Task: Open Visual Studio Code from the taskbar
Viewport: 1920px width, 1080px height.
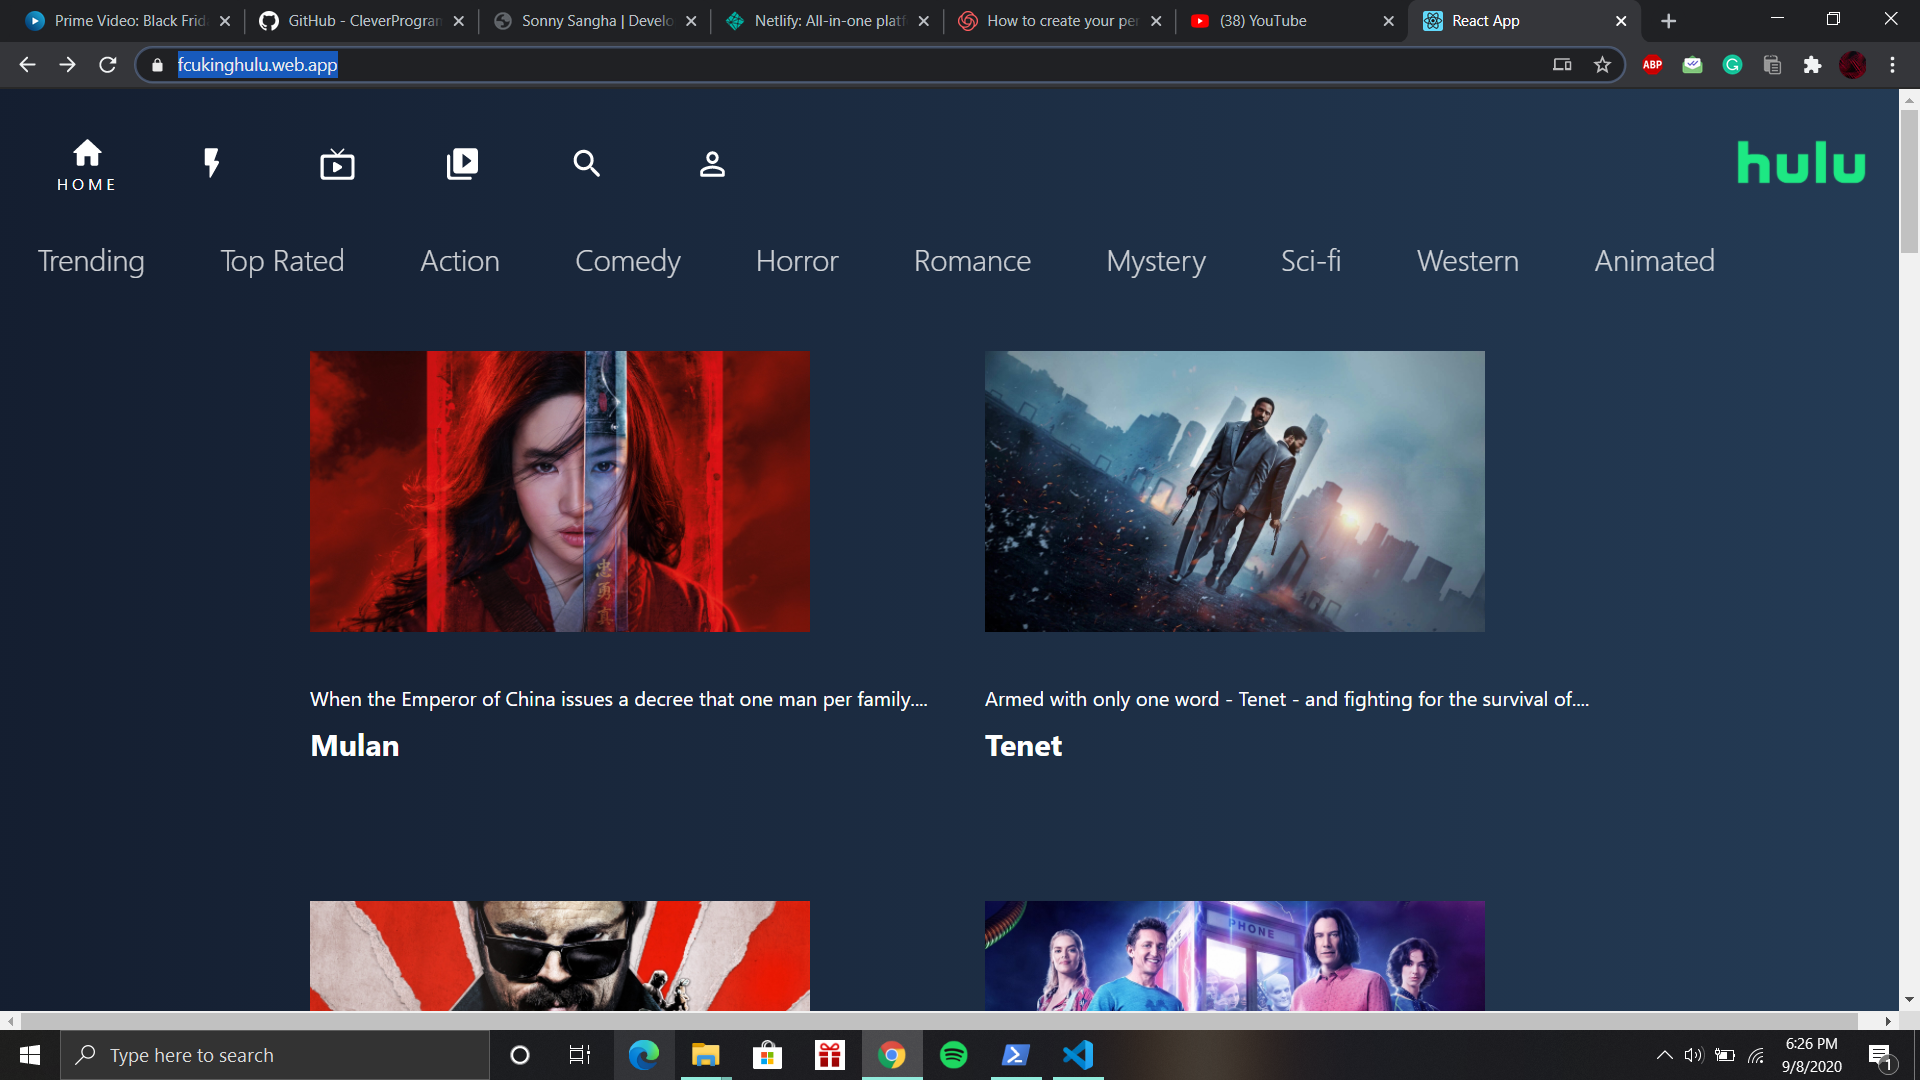Action: point(1077,1054)
